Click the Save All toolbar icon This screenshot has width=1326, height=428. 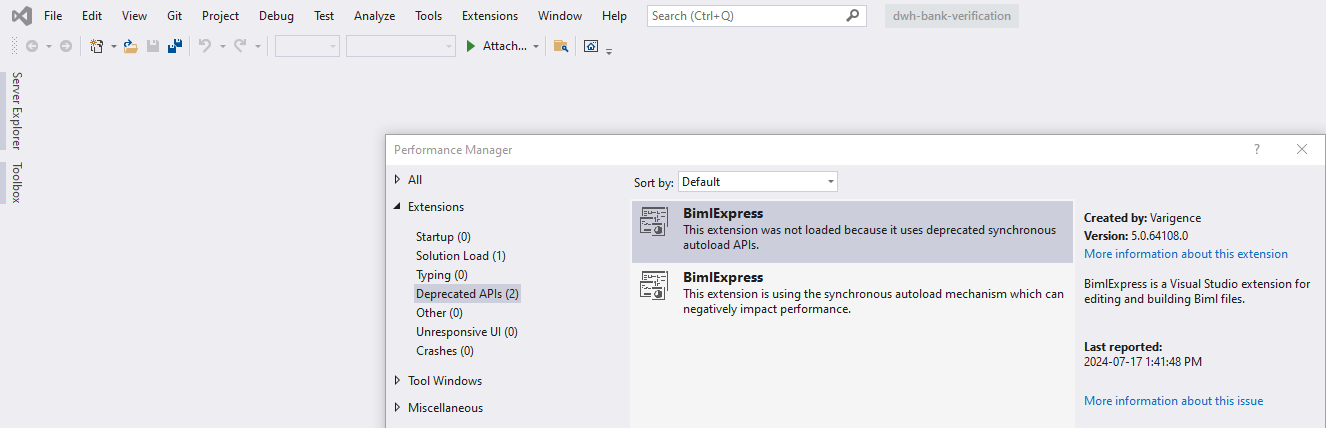tap(174, 46)
